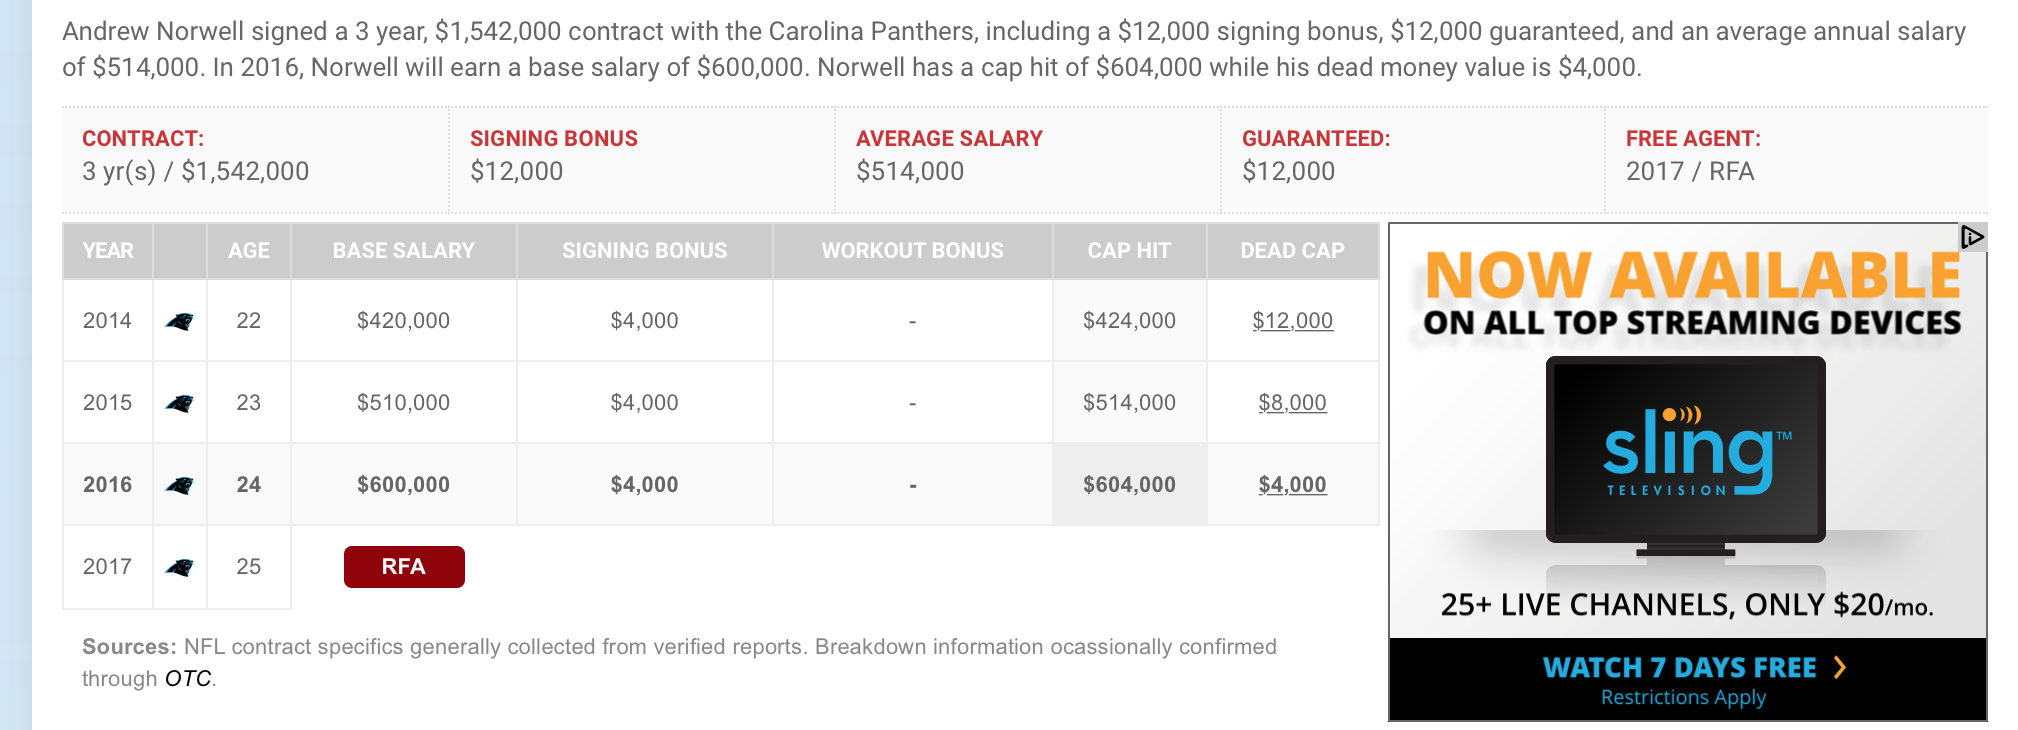Viewport: 2018px width, 730px height.
Task: Click the Panthers logo in 2017 row
Action: coord(180,568)
